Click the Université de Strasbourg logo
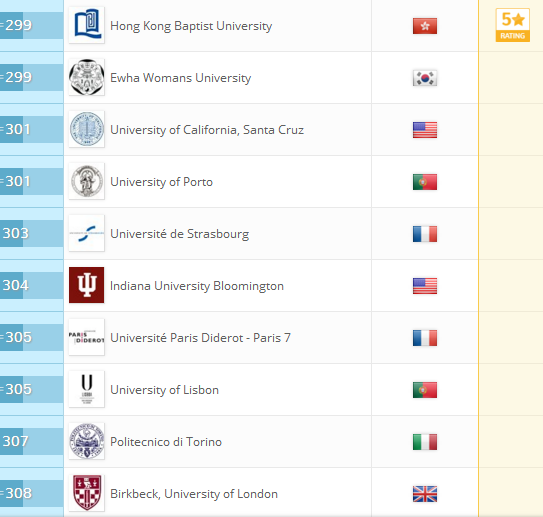 pos(87,233)
